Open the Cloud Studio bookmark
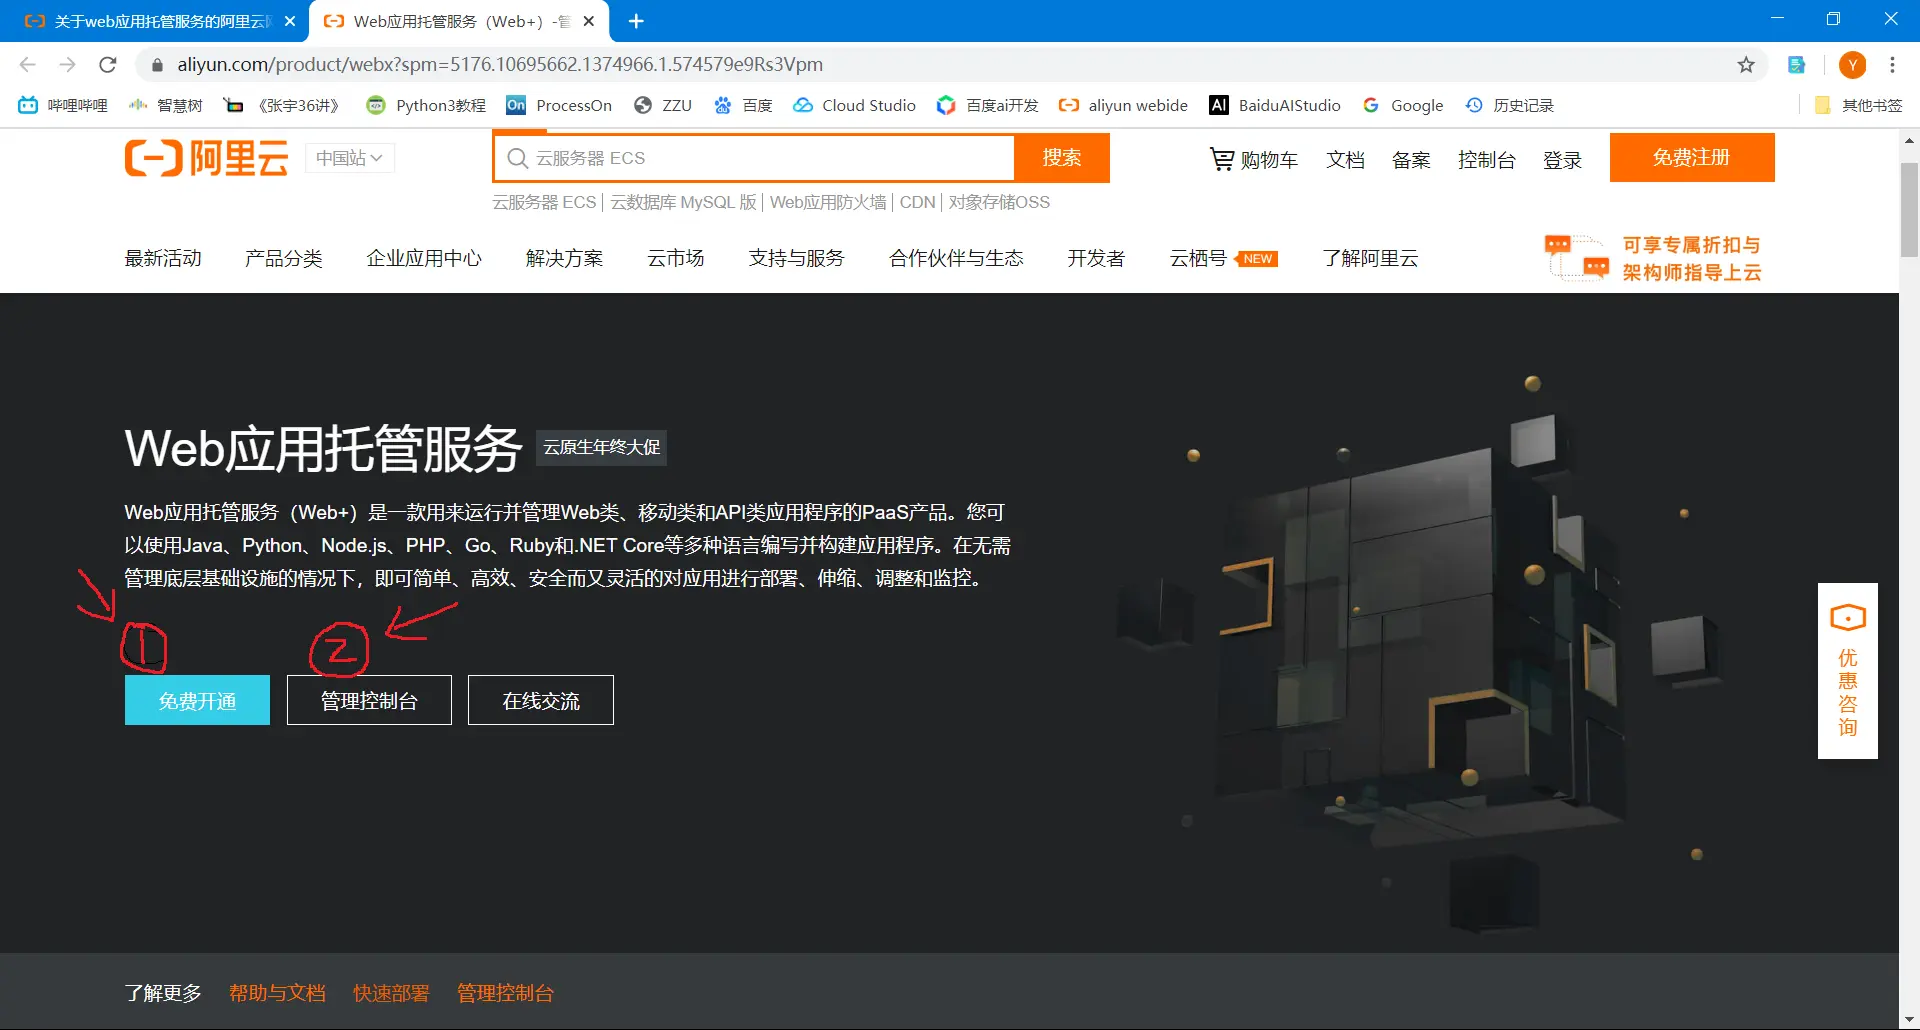The image size is (1920, 1030). tap(855, 105)
